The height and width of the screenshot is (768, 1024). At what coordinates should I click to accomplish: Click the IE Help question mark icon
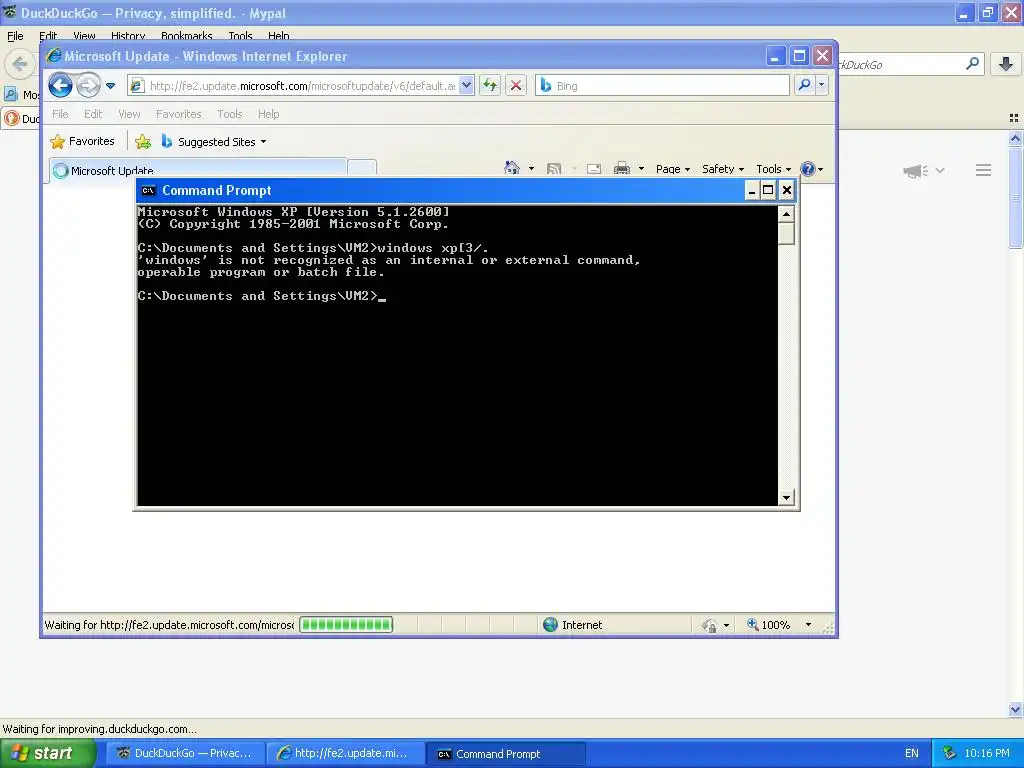pyautogui.click(x=808, y=169)
